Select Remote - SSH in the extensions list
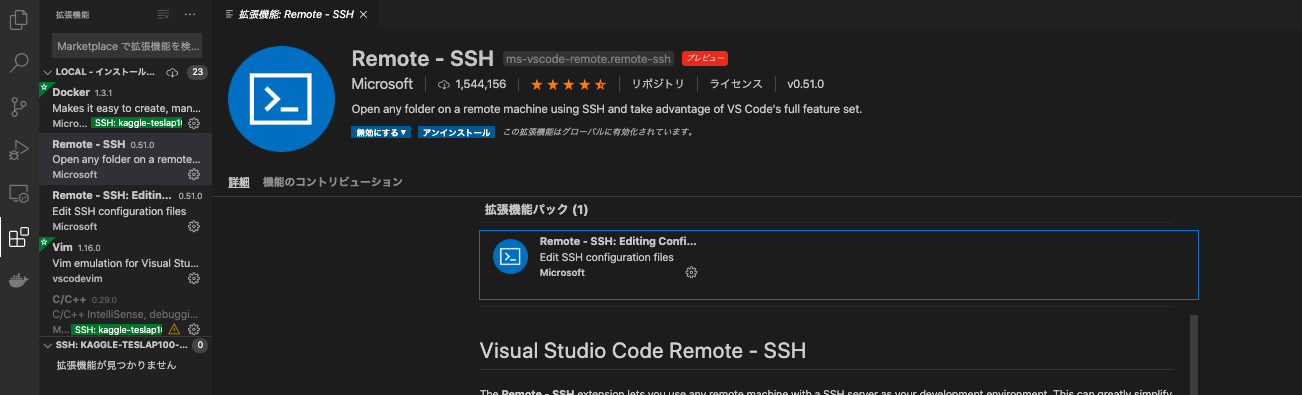The height and width of the screenshot is (395, 1302). (126, 159)
